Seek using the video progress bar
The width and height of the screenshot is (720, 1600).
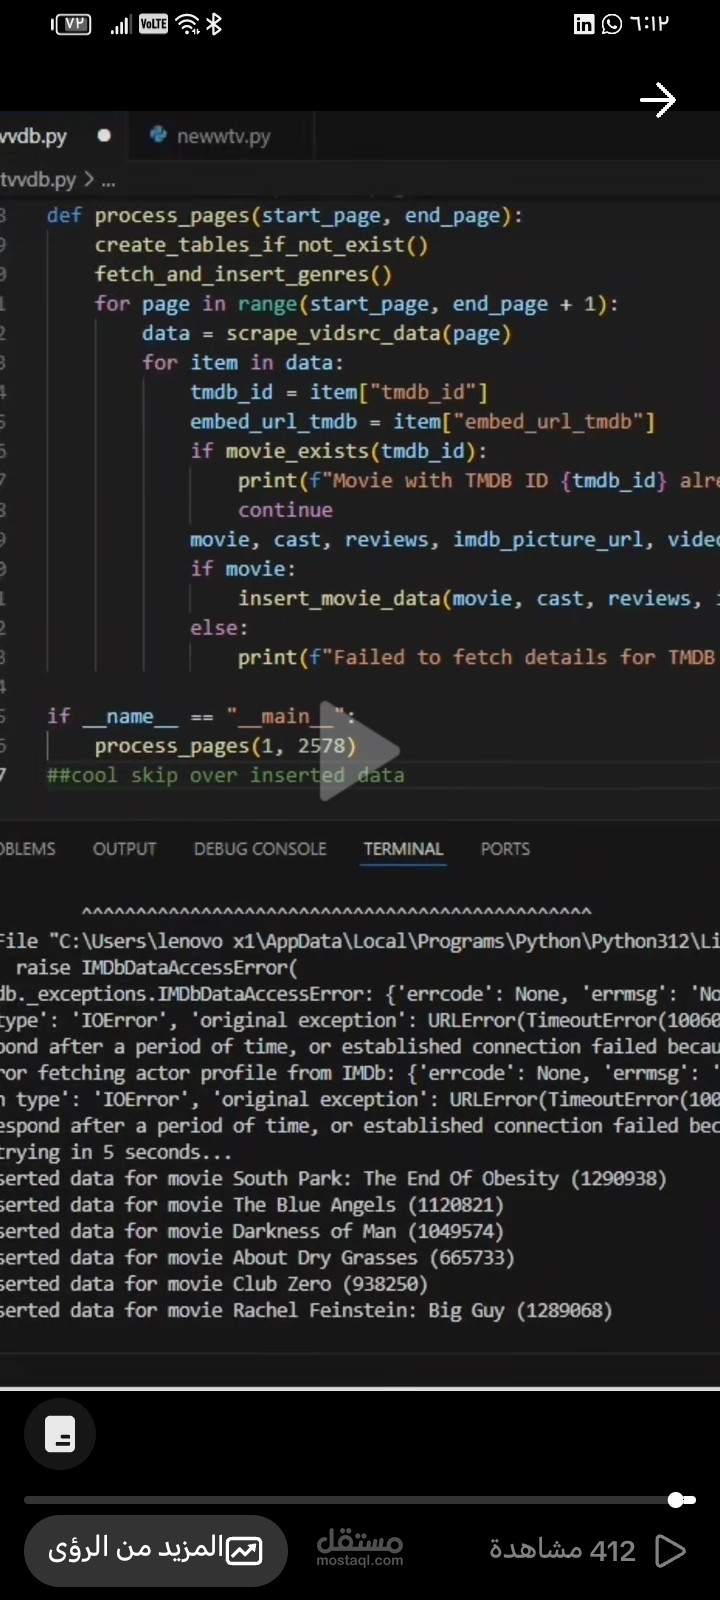pos(360,1500)
